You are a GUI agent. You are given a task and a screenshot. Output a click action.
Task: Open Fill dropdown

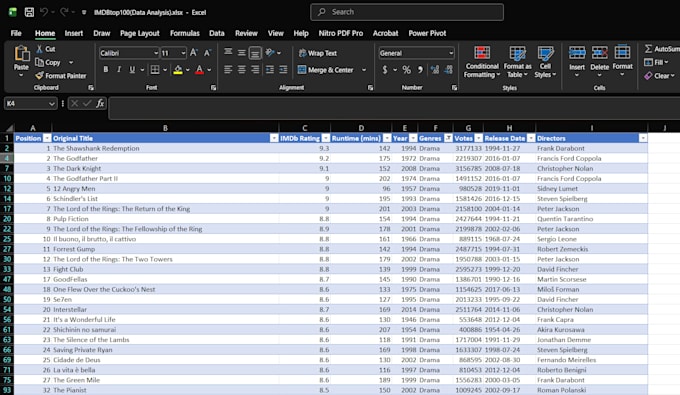click(656, 62)
